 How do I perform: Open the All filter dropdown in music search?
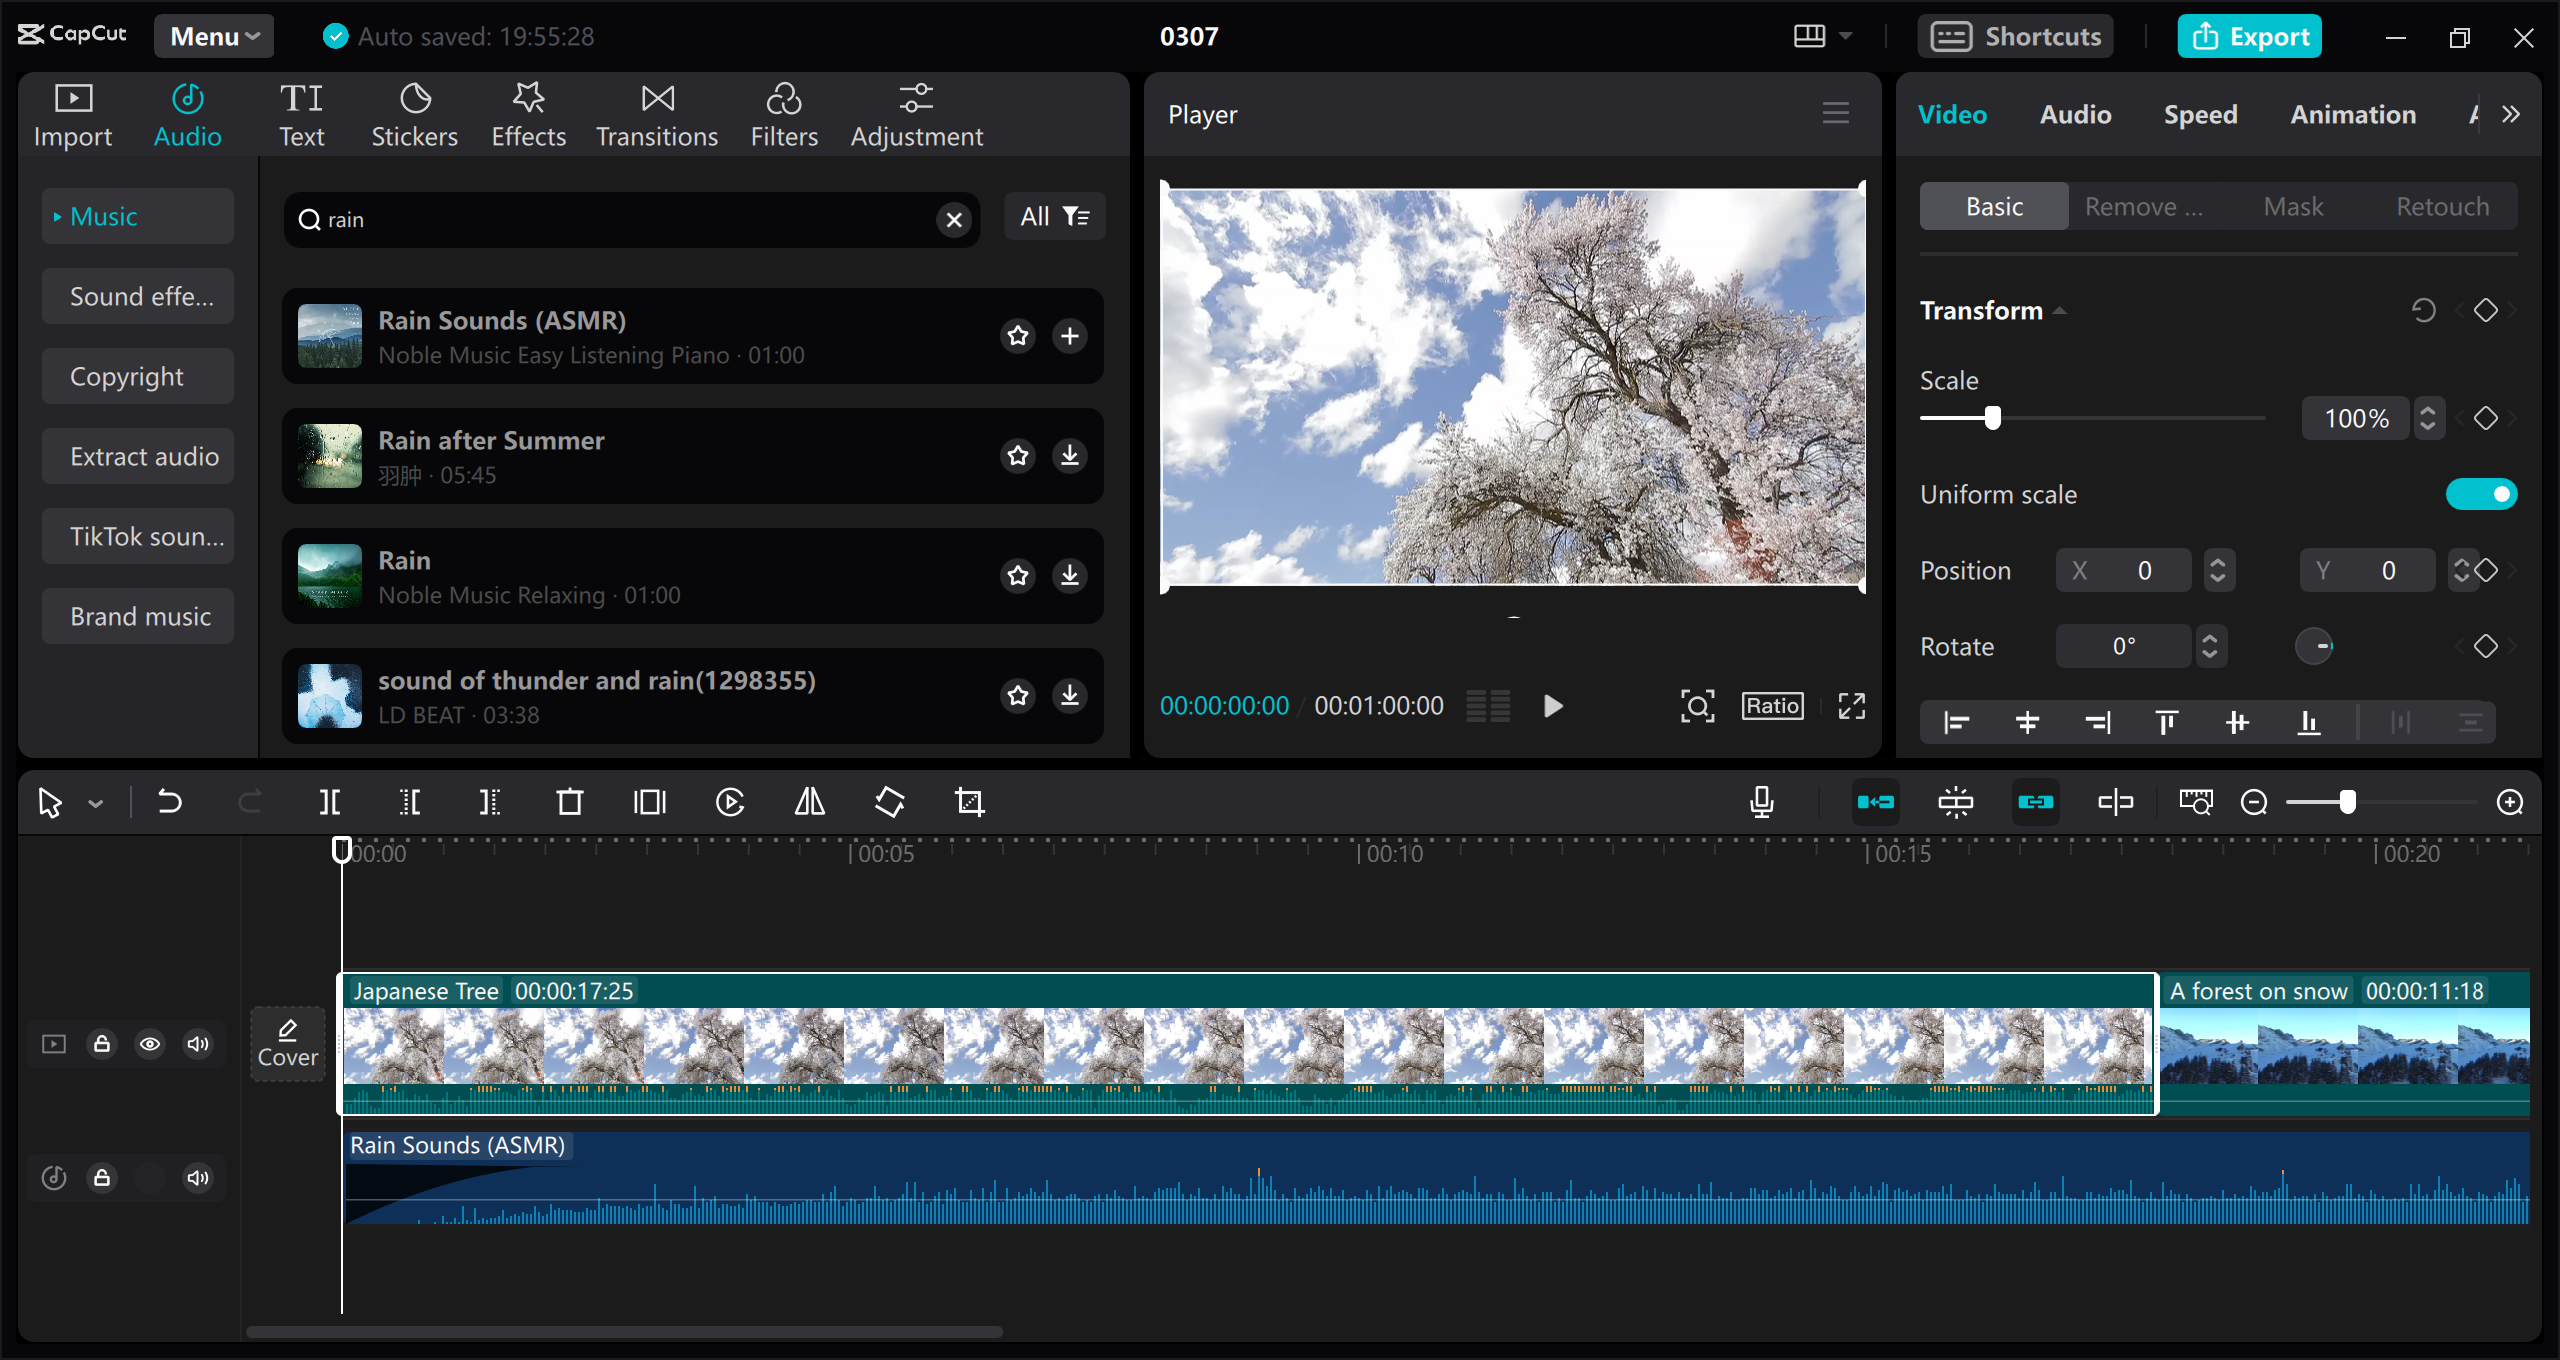(x=1053, y=216)
